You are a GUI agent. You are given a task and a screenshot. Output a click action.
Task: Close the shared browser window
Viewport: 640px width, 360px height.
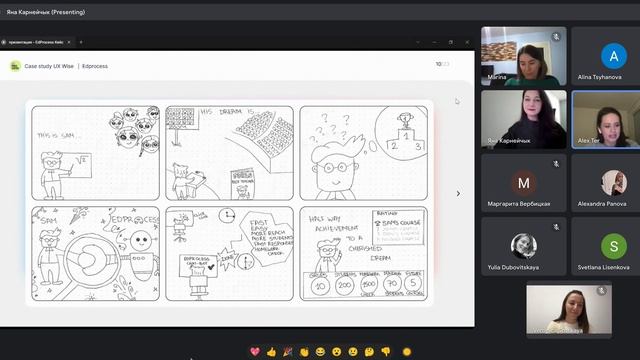click(x=467, y=42)
